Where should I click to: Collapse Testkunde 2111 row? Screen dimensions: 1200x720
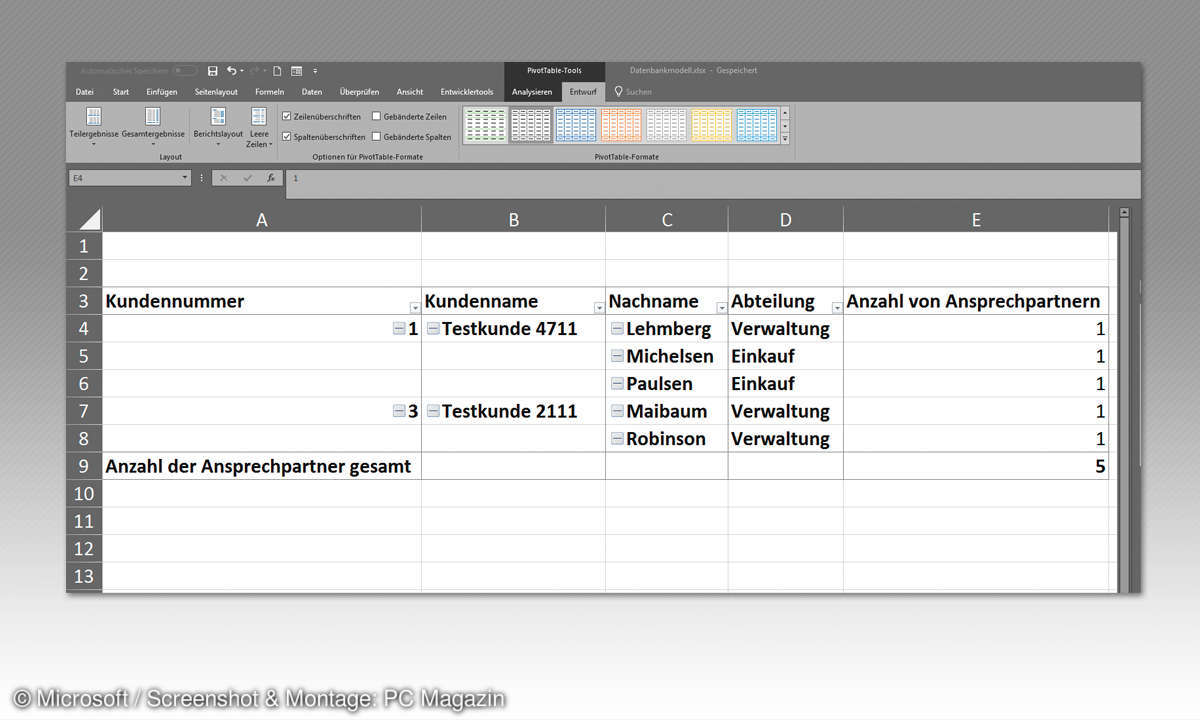(433, 411)
